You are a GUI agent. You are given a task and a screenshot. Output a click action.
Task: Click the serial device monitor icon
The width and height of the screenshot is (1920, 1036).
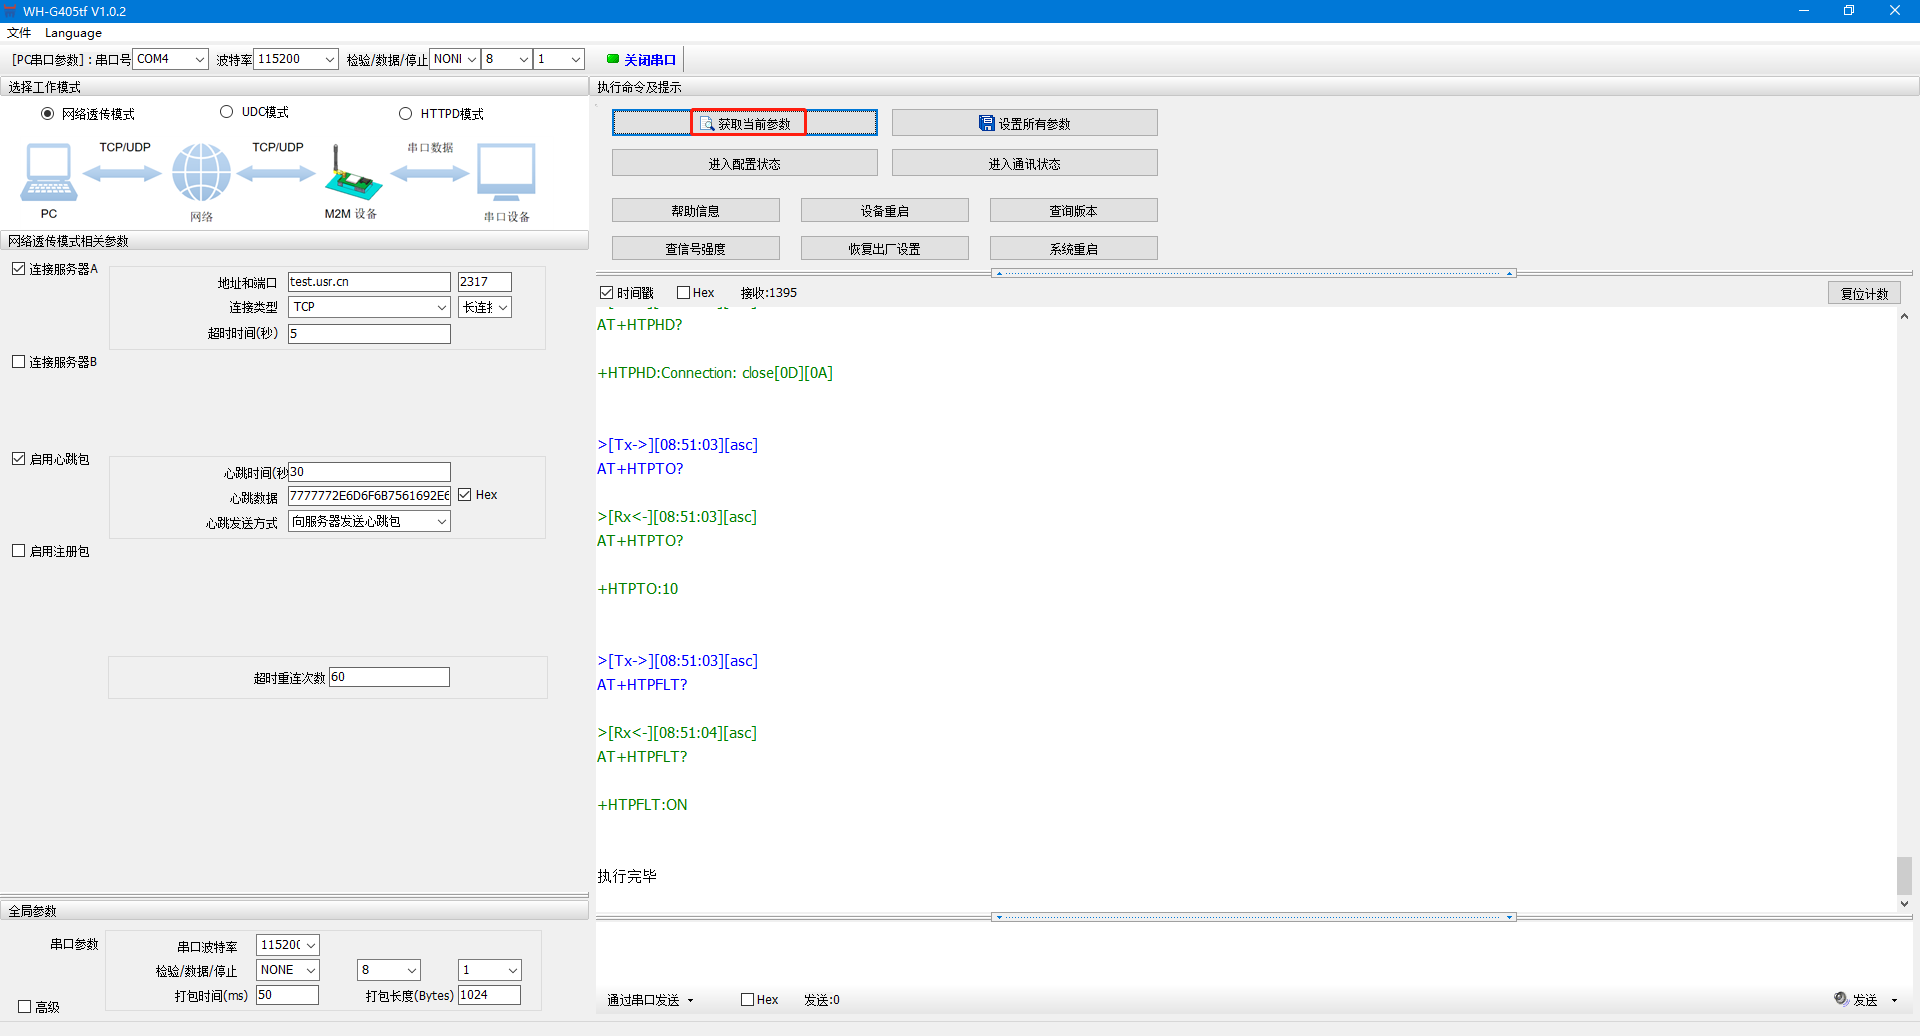pyautogui.click(x=506, y=172)
